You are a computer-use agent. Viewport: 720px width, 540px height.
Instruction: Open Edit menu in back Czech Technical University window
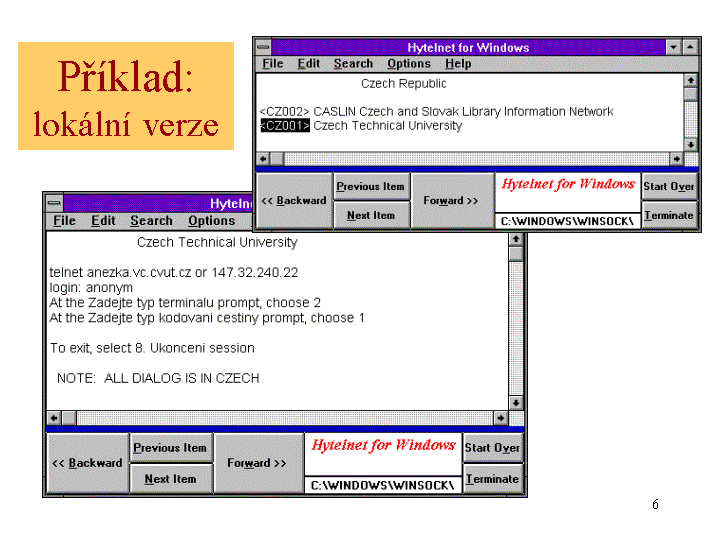tap(103, 221)
